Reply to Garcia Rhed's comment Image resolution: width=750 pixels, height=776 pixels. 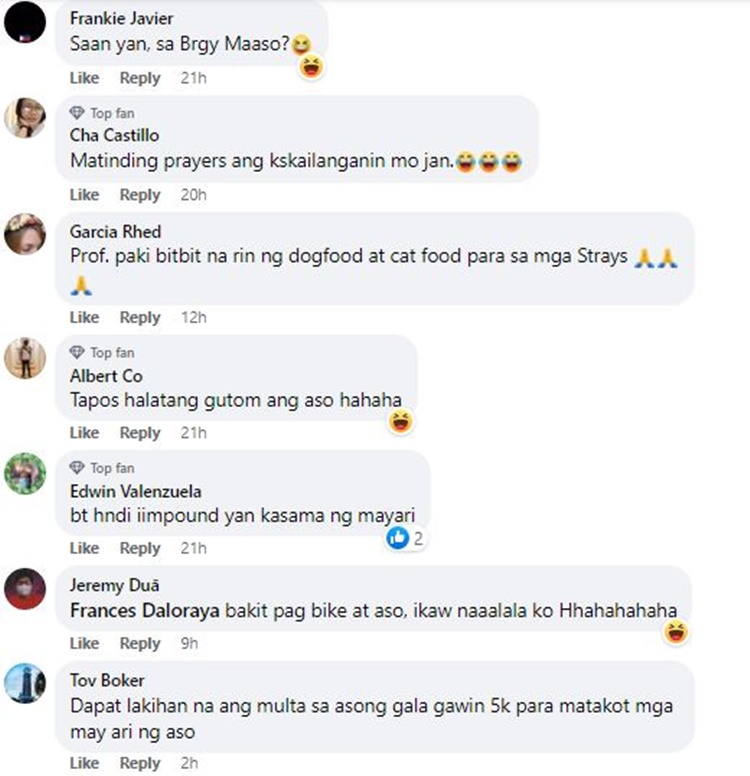(140, 317)
